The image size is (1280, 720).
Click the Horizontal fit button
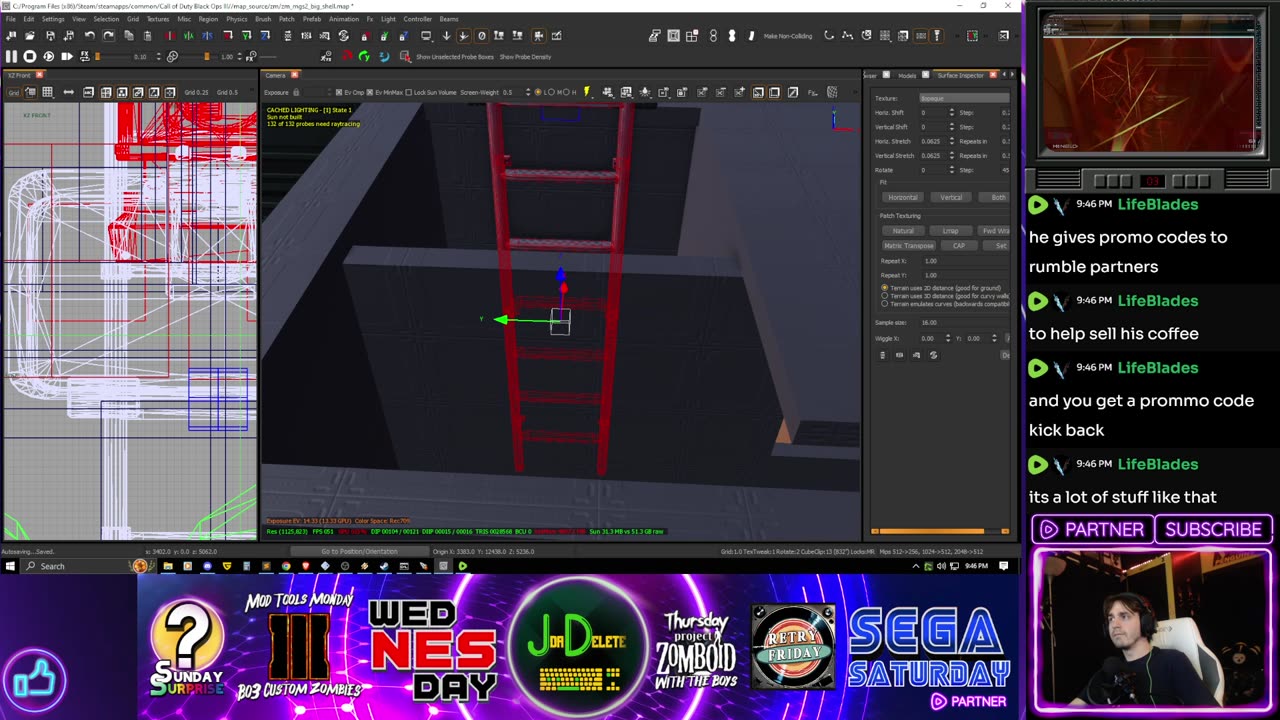[903, 197]
